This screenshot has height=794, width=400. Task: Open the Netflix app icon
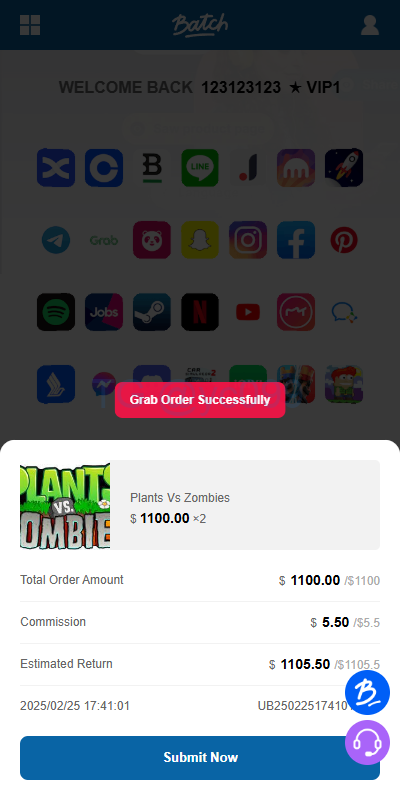200,312
